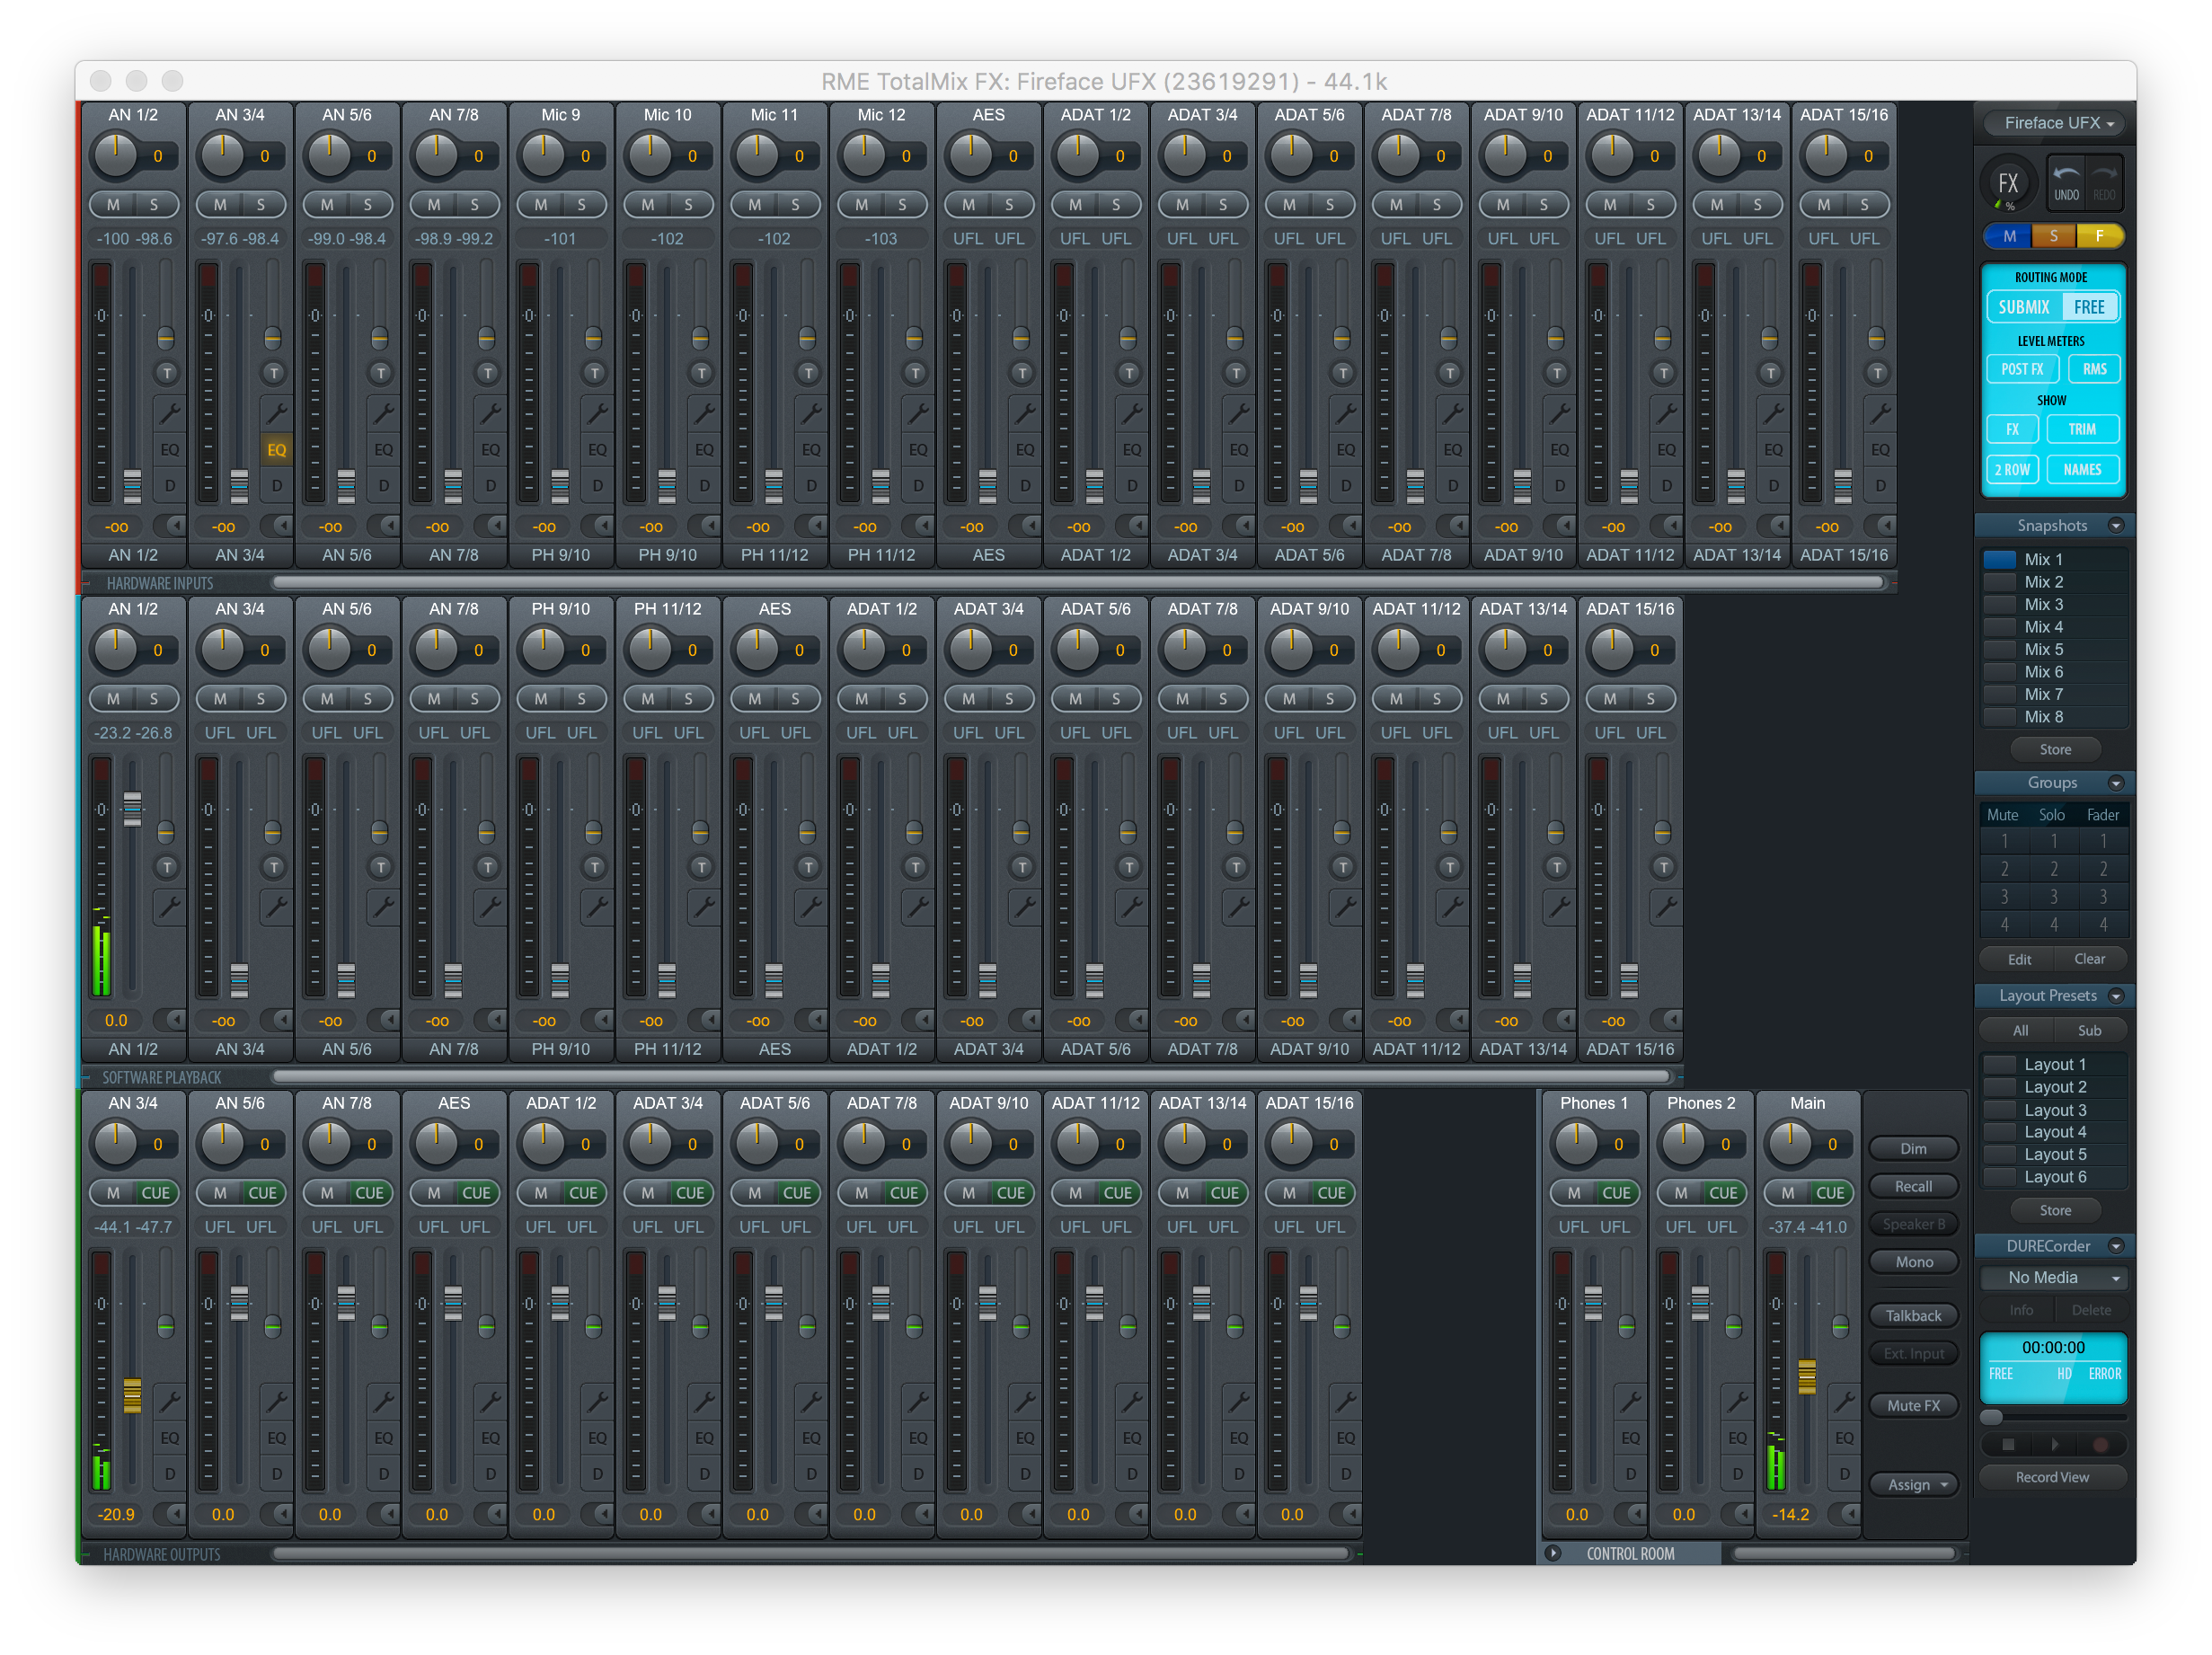Click the DURECorder stop button
Viewport: 2212px width, 1655px height.
pos(2007,1444)
